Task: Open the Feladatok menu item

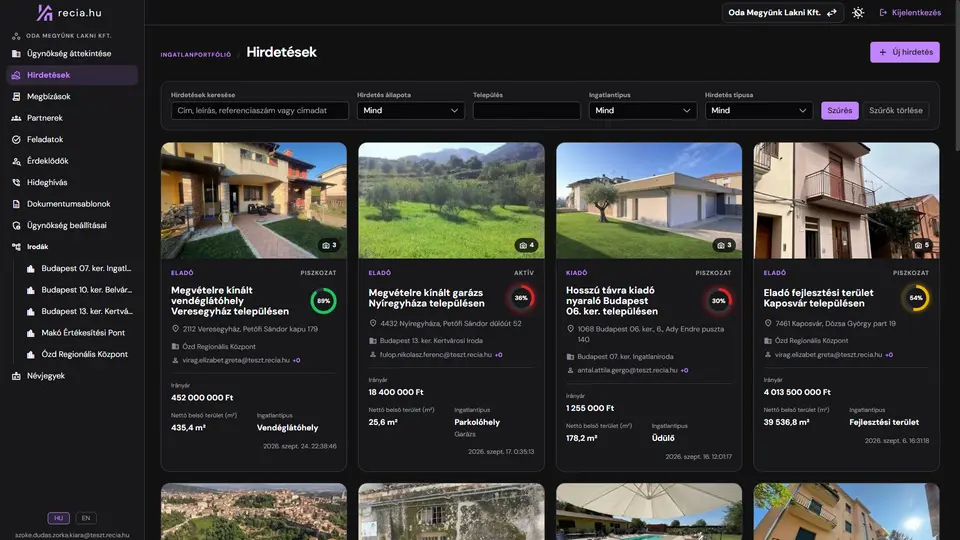Action: click(x=72, y=140)
